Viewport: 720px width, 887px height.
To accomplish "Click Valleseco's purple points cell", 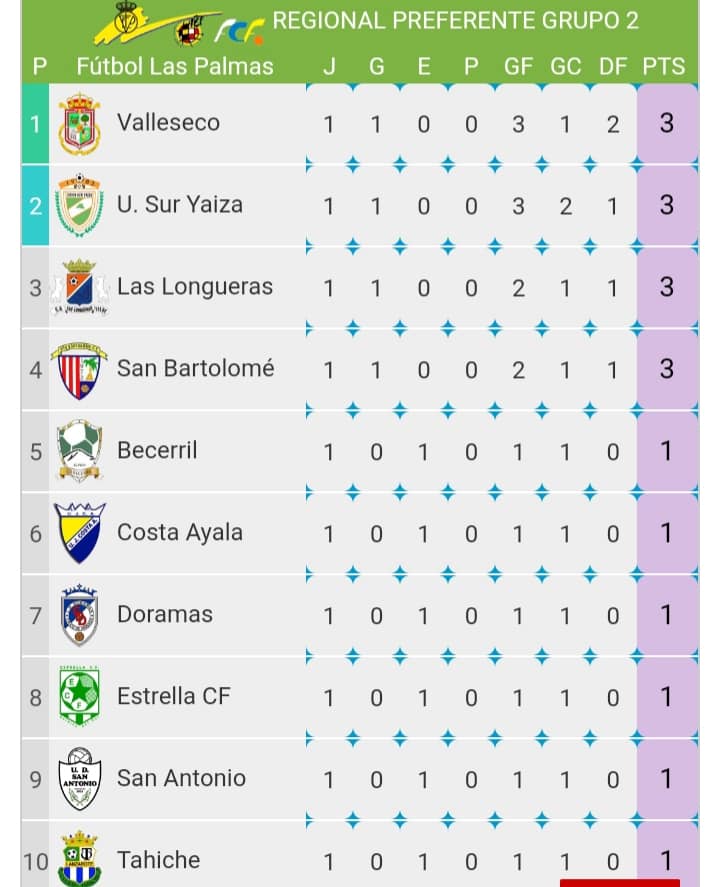I will [667, 124].
